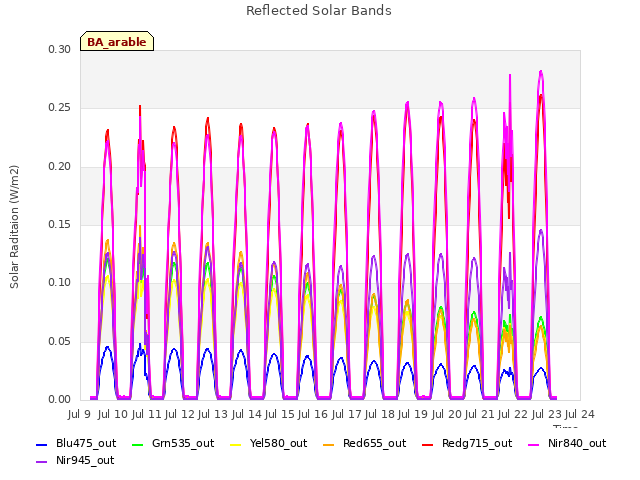Click the Jul 18 x-axis label

[380, 414]
